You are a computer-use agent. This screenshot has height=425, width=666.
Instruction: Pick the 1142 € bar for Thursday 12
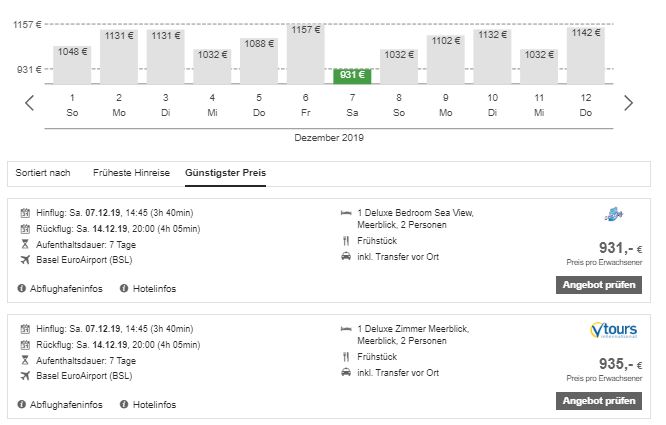[585, 57]
